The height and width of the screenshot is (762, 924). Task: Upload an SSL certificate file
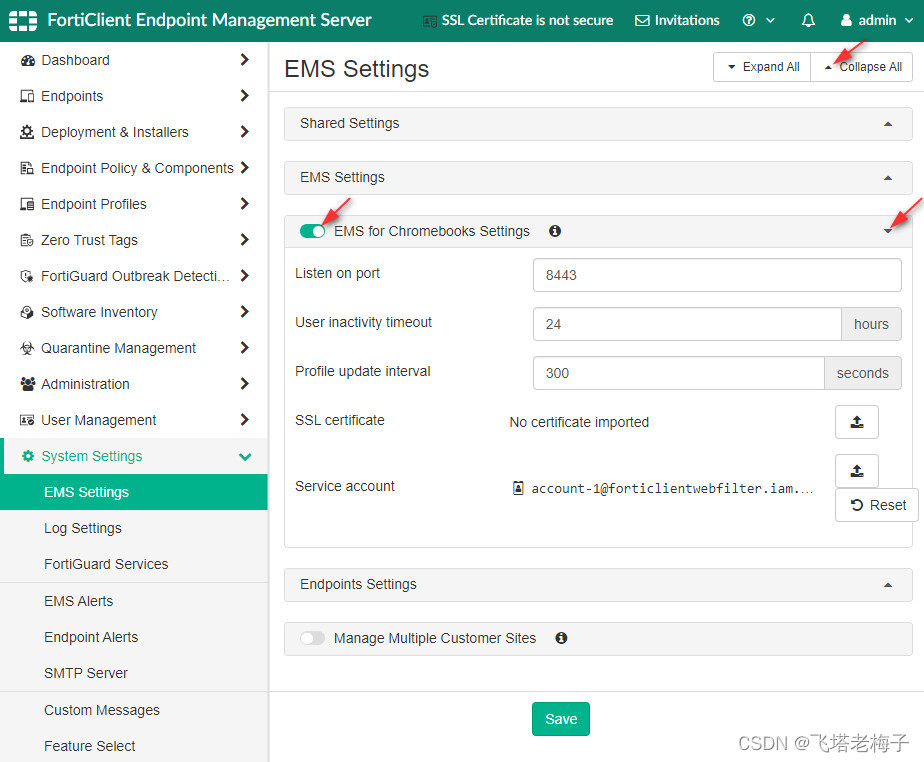click(x=857, y=422)
